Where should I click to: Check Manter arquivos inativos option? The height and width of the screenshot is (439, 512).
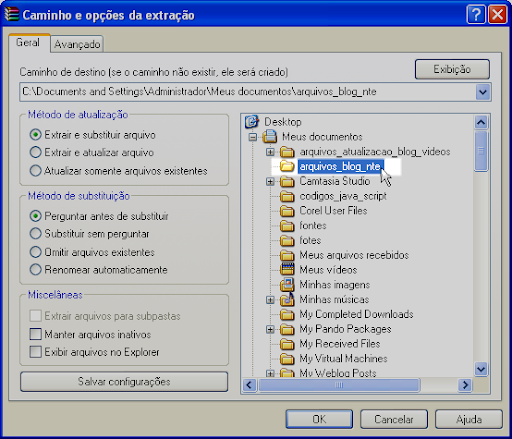tap(36, 334)
